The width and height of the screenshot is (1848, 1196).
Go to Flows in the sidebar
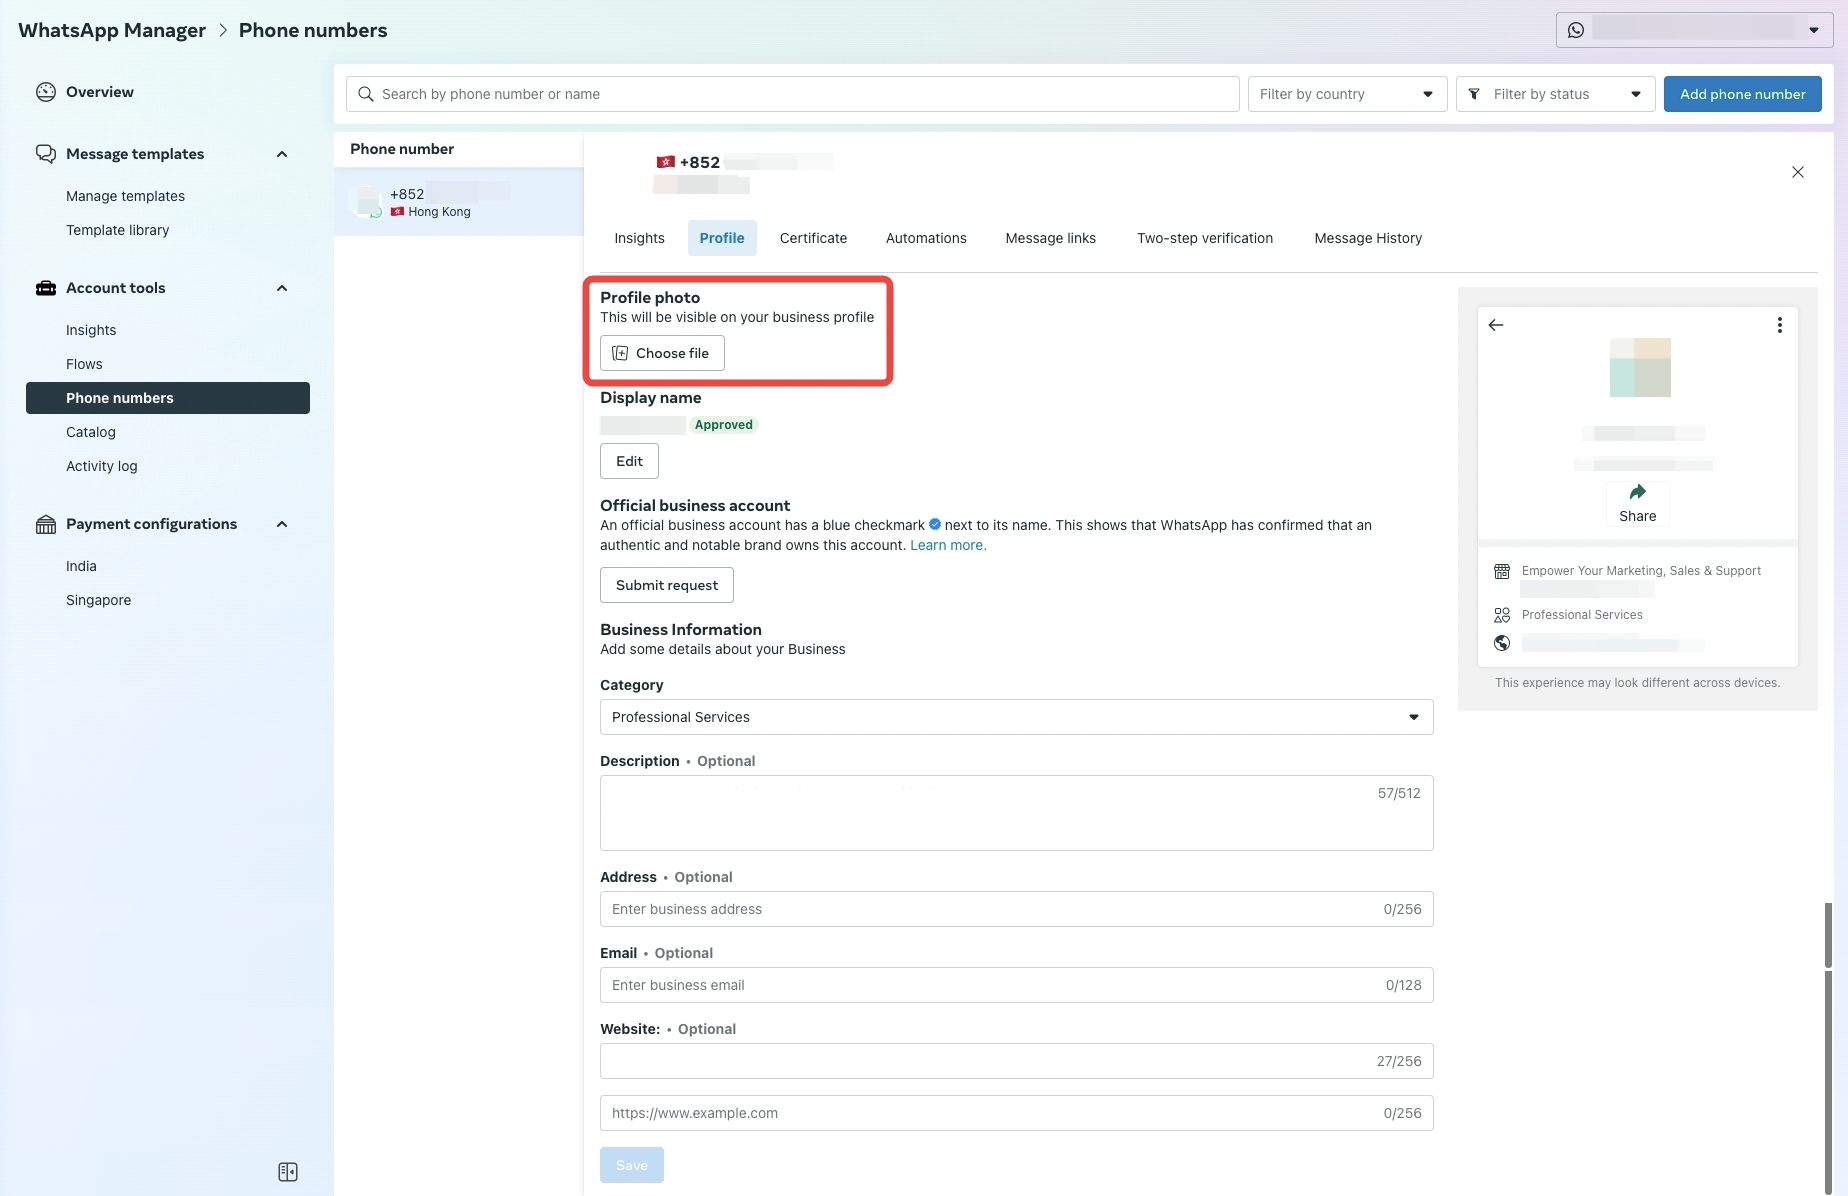click(x=84, y=364)
